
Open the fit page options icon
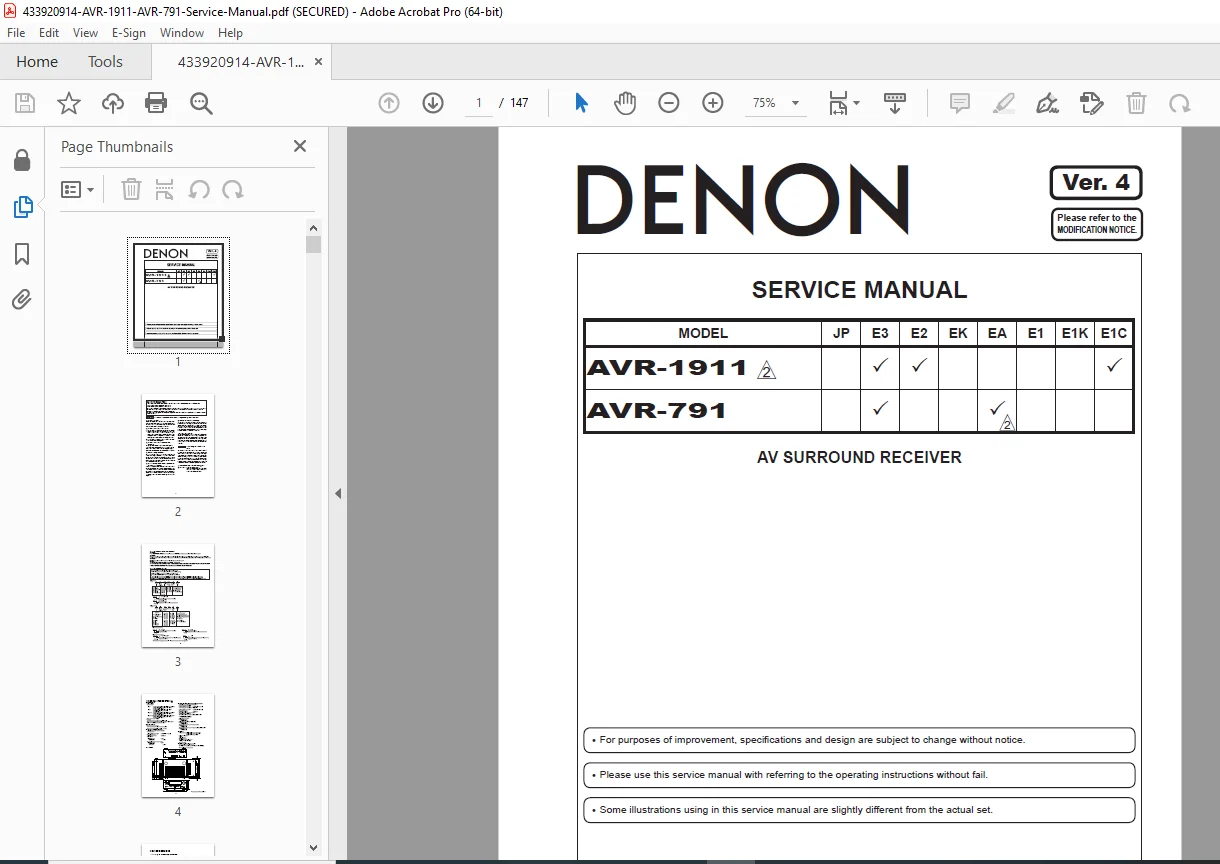(843, 103)
